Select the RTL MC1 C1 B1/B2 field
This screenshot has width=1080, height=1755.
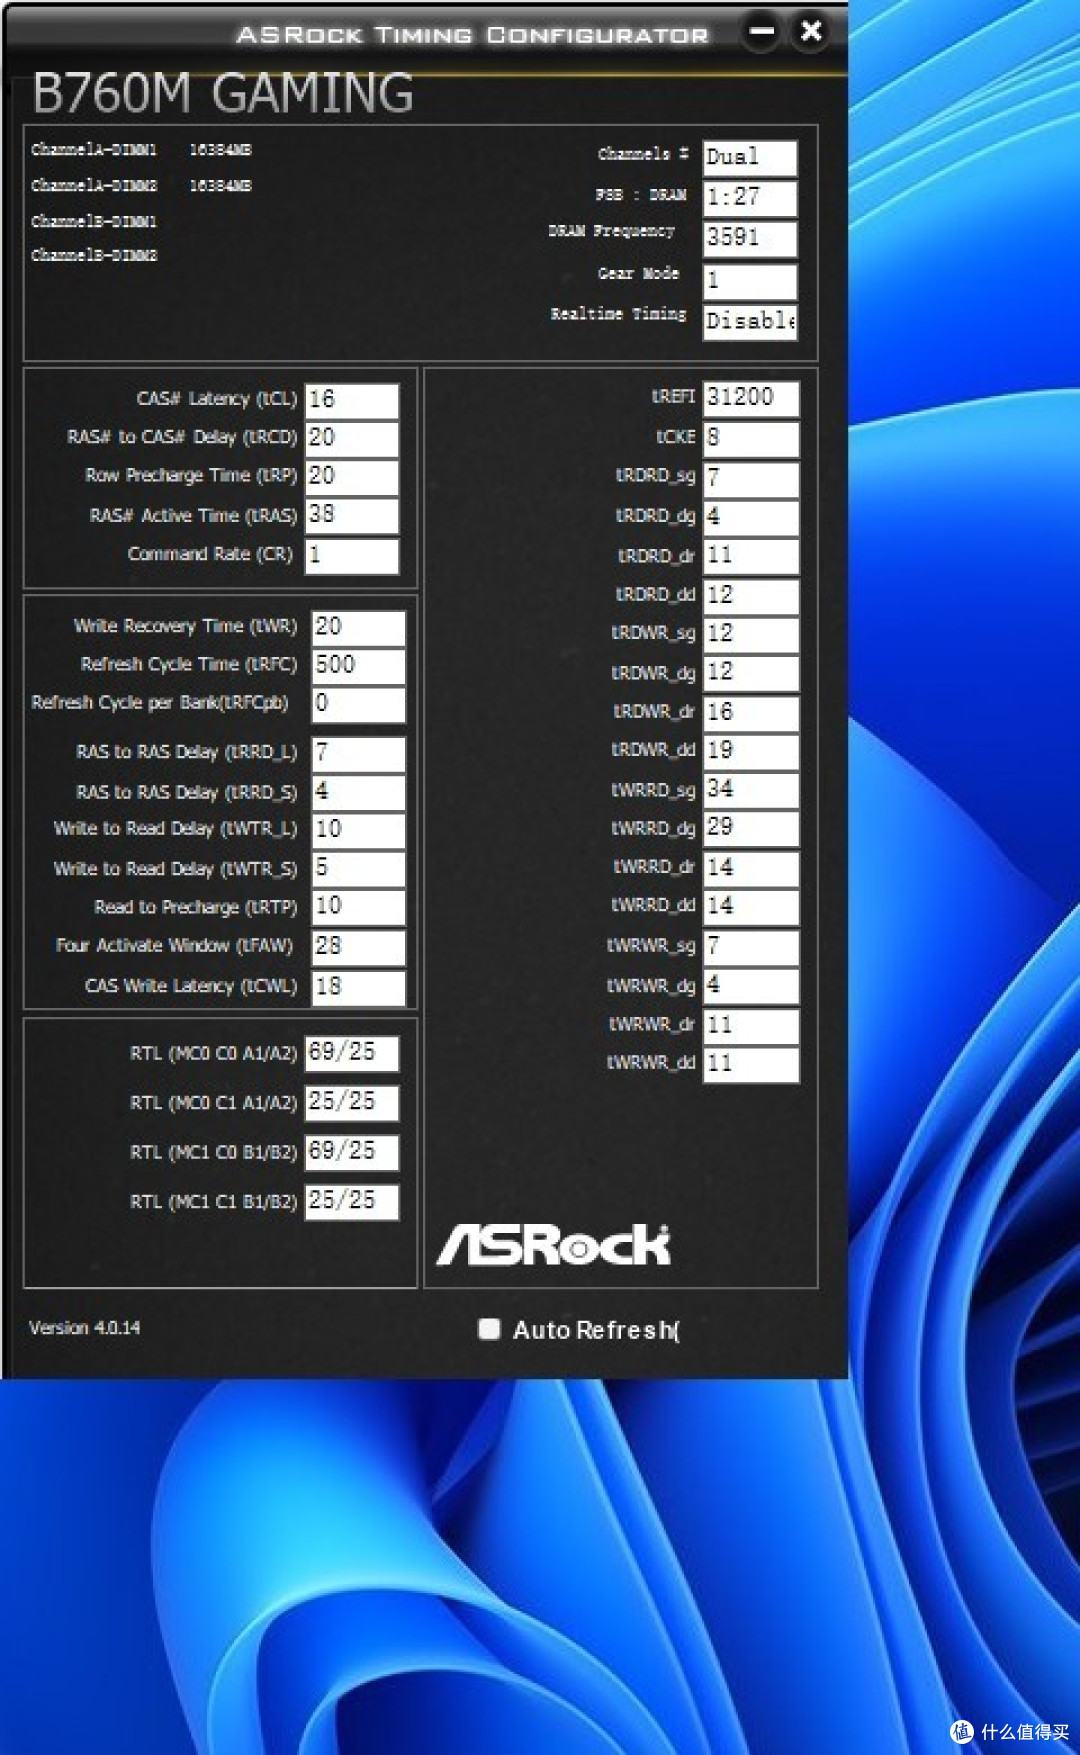click(x=352, y=1201)
